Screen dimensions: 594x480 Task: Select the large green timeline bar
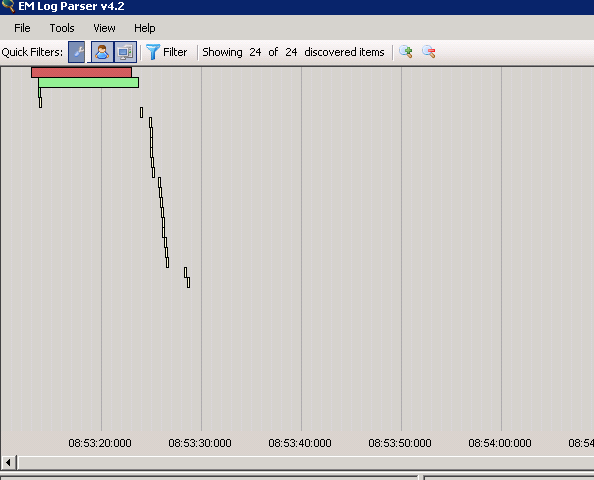(x=89, y=82)
